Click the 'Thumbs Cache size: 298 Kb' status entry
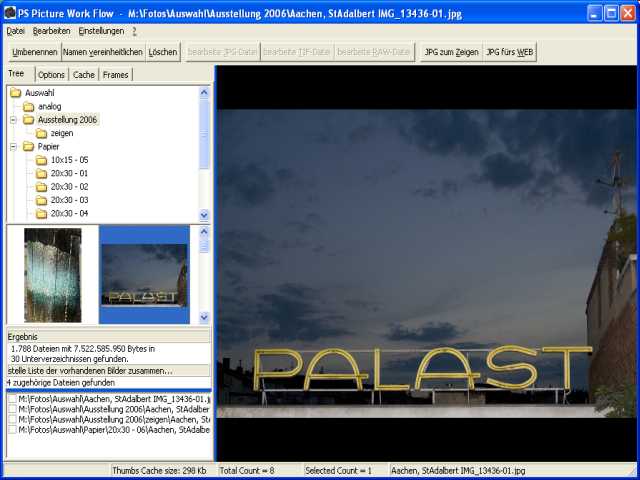 (x=159, y=471)
